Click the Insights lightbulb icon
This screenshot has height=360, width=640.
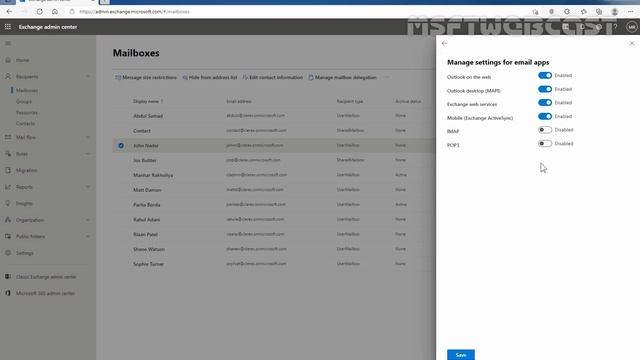click(x=8, y=203)
